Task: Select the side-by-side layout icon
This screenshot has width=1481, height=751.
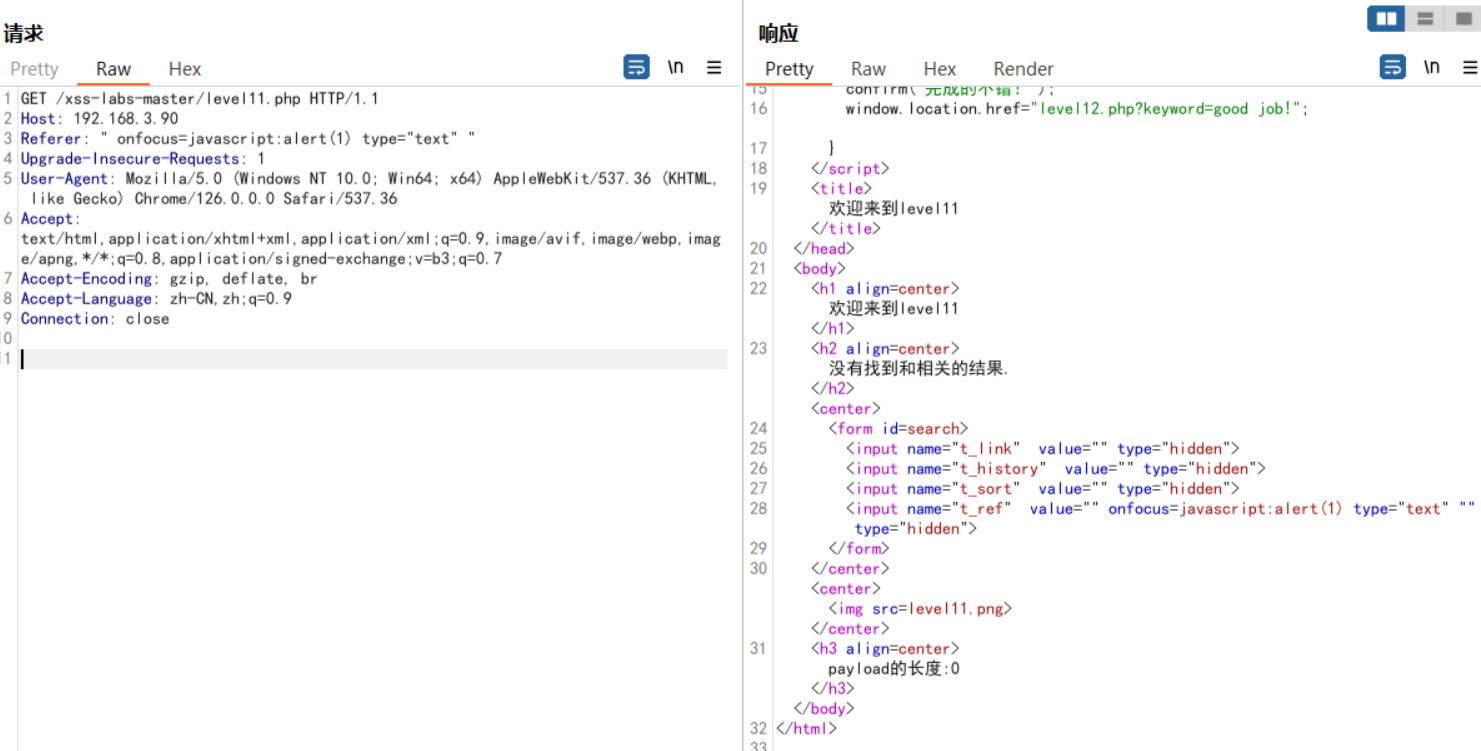Action: (1386, 18)
